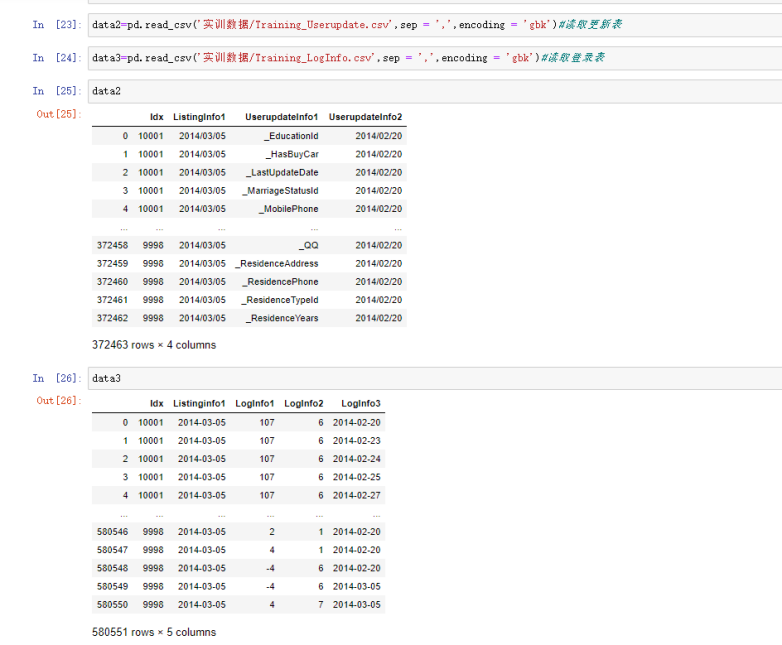Image resolution: width=782 pixels, height=645 pixels.
Task: Click row index 580548
Action: (x=112, y=568)
